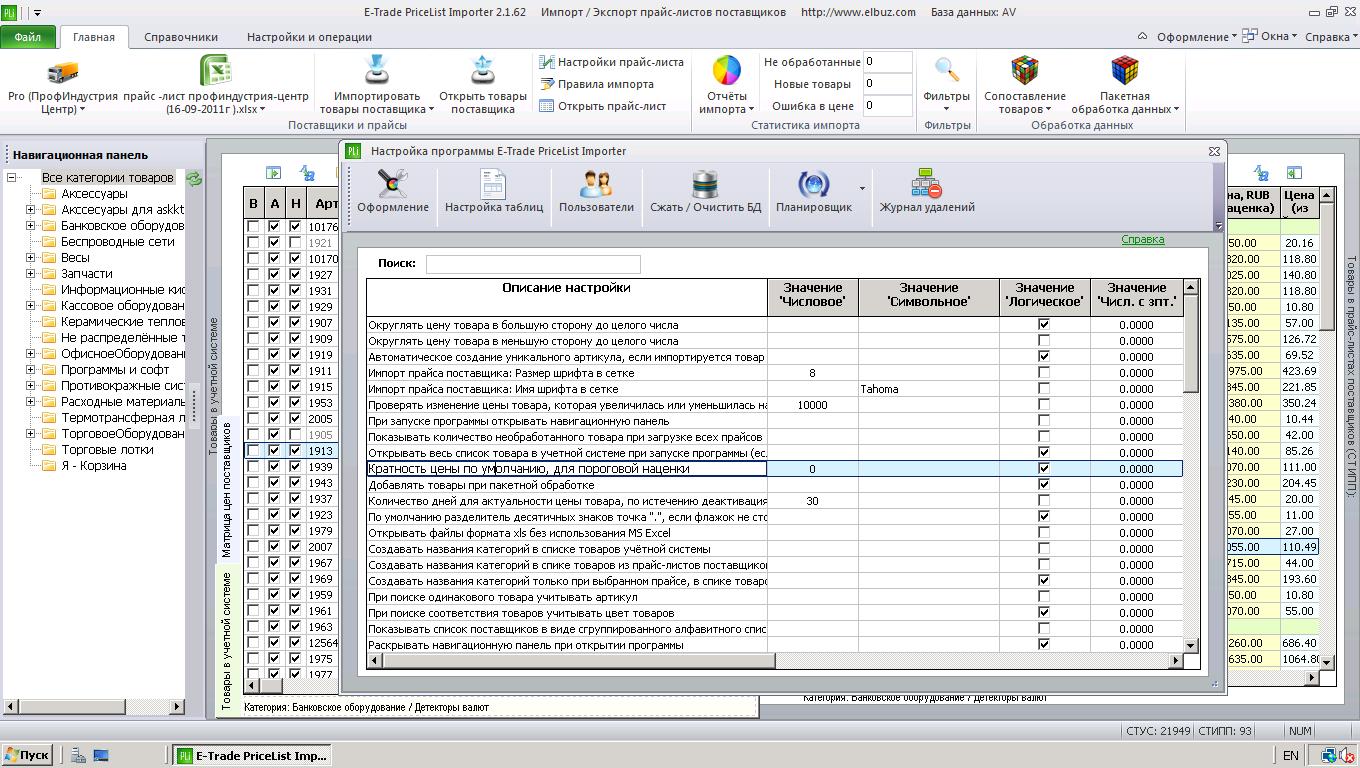The width and height of the screenshot is (1360, 768).
Task: Toggle checkbox for При поиске одинакового товара учитывать артикул
Action: [1044, 597]
